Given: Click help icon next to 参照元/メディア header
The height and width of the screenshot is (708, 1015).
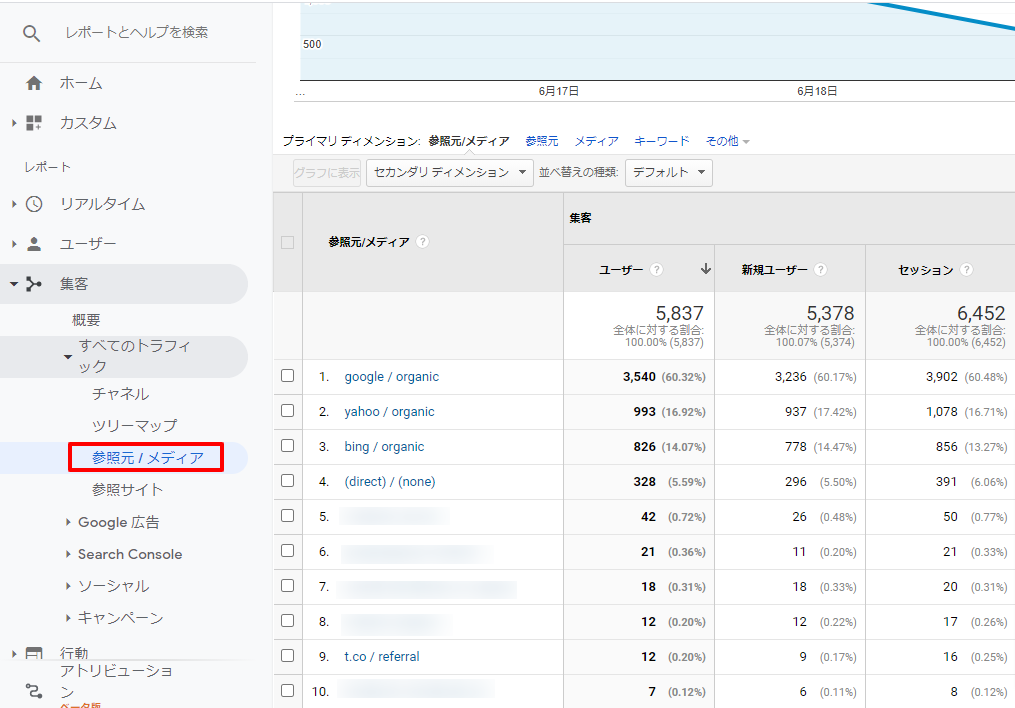Looking at the screenshot, I should [x=423, y=242].
